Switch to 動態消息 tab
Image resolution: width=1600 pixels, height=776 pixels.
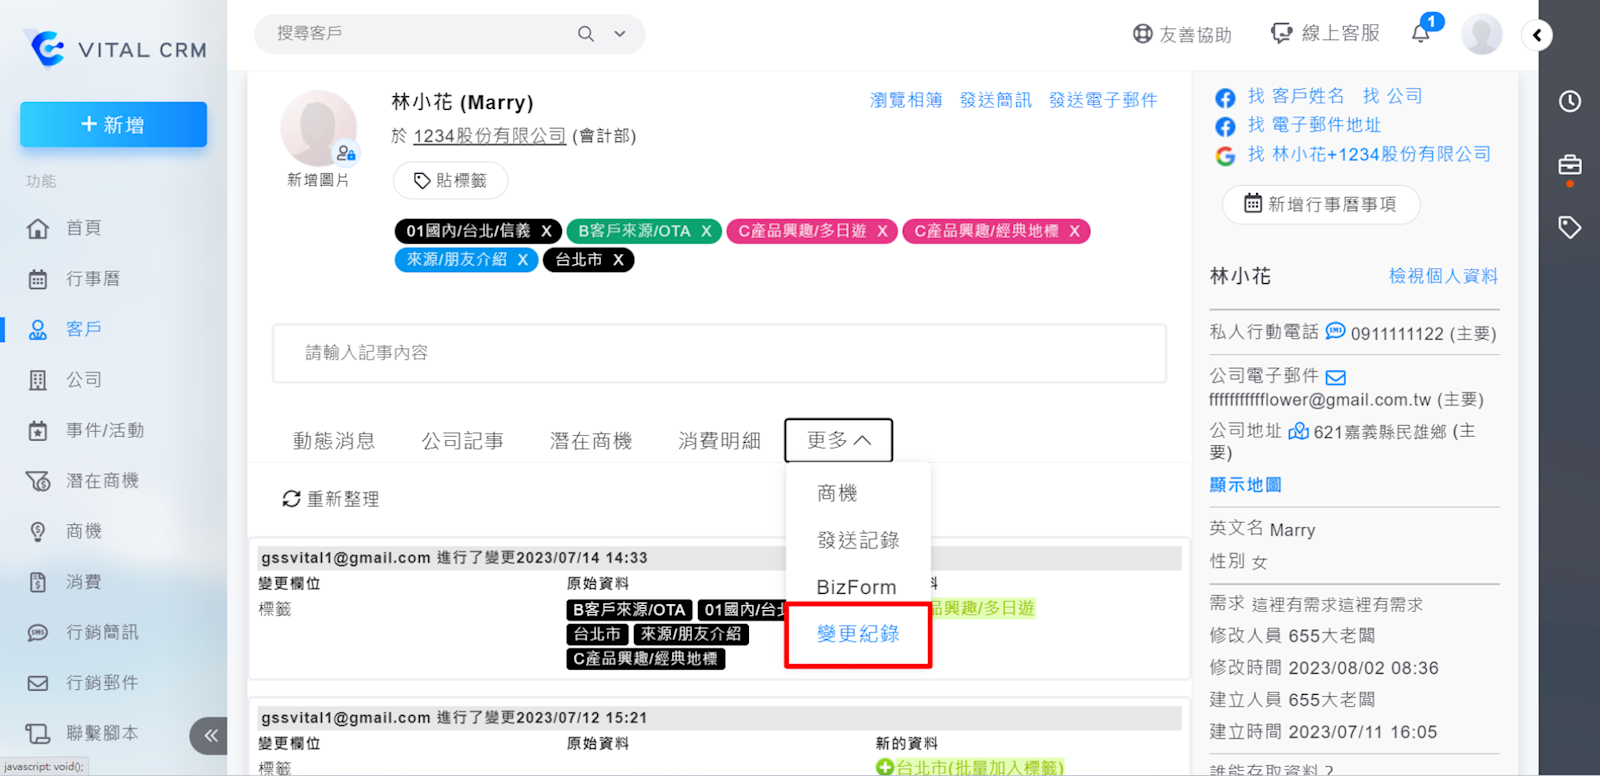pos(334,441)
